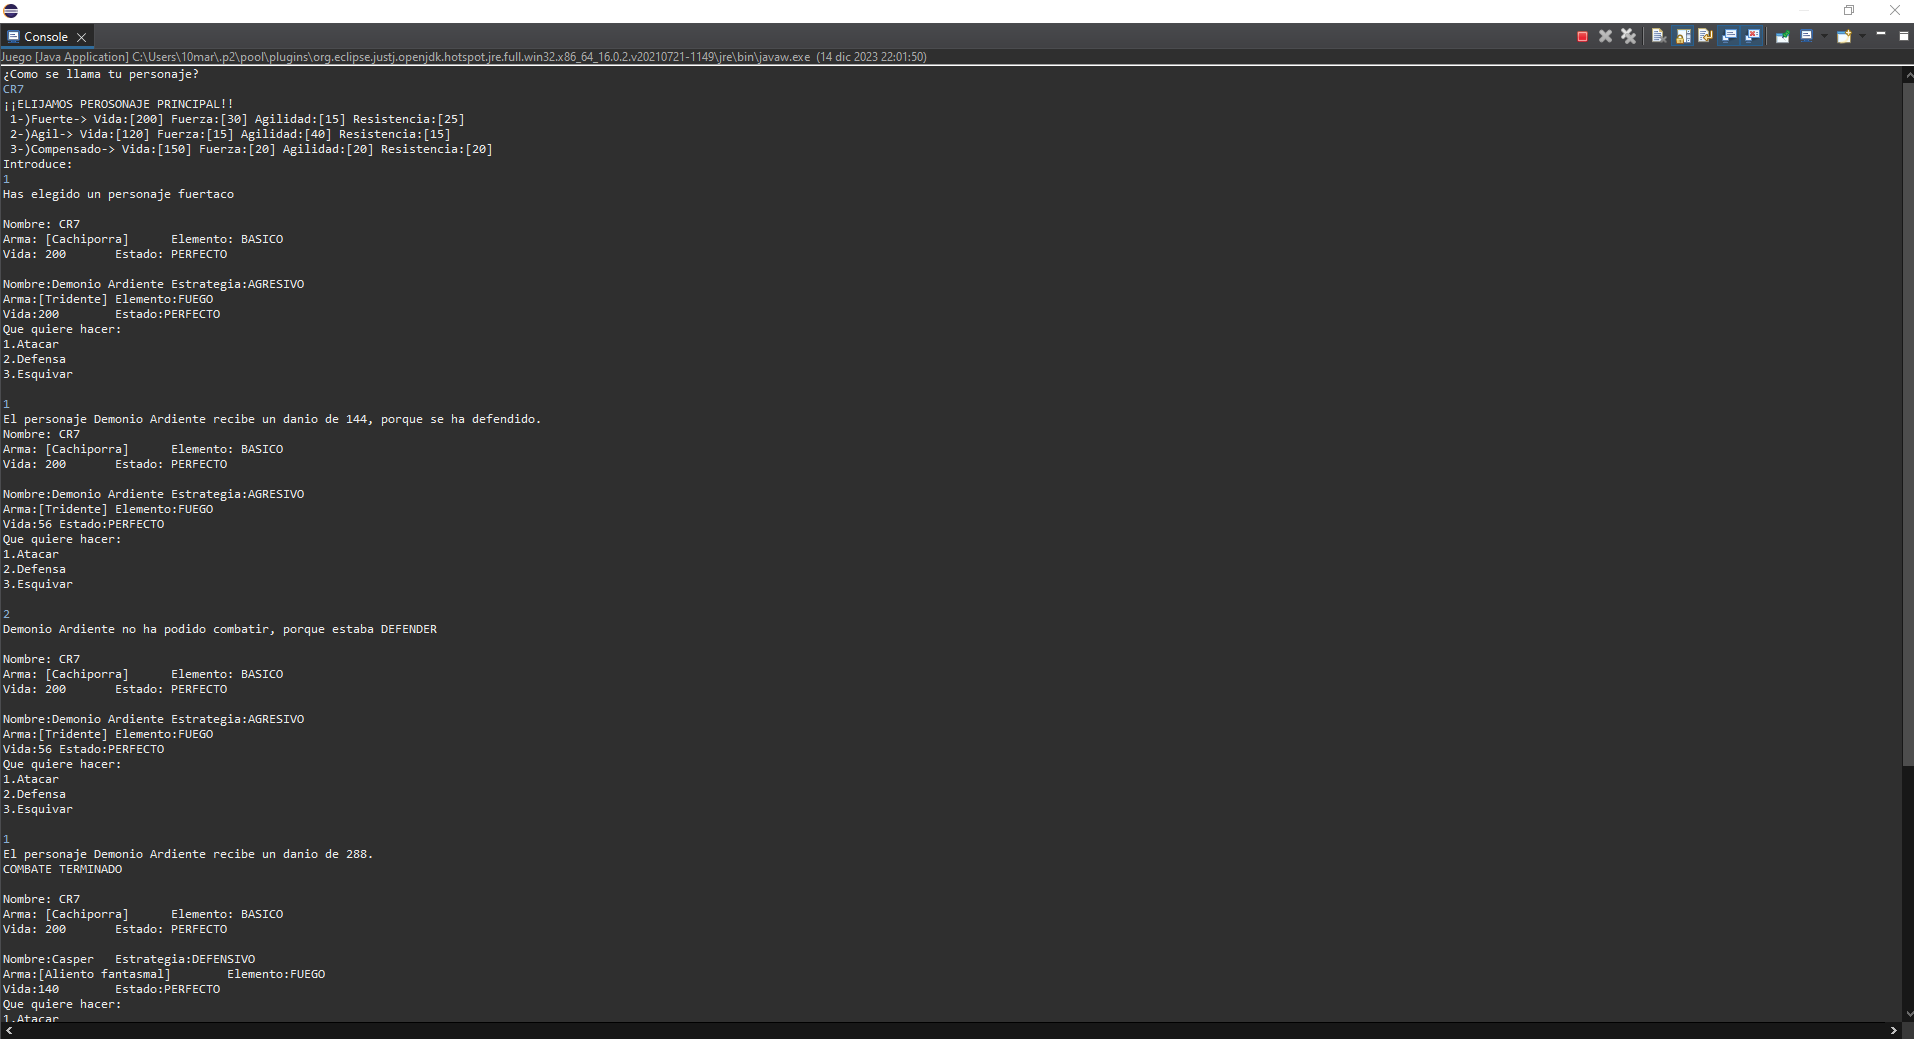Click the line starting '1-)Fuerte-> Vida:[200]'
The image size is (1914, 1039).
click(x=237, y=119)
